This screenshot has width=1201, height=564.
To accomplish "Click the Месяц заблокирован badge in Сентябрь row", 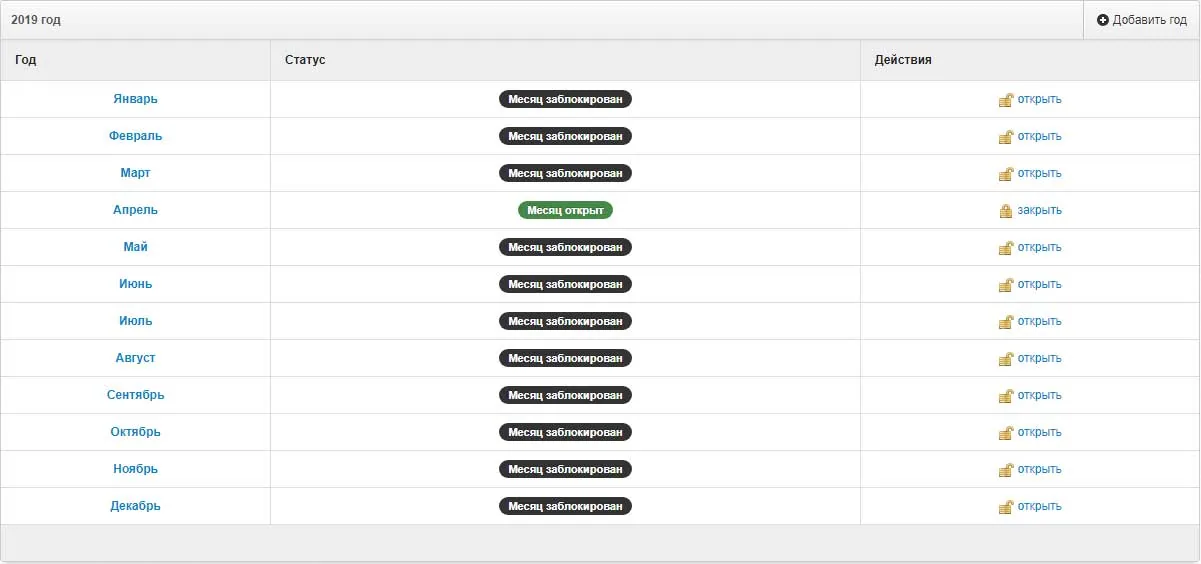I will click(x=565, y=395).
